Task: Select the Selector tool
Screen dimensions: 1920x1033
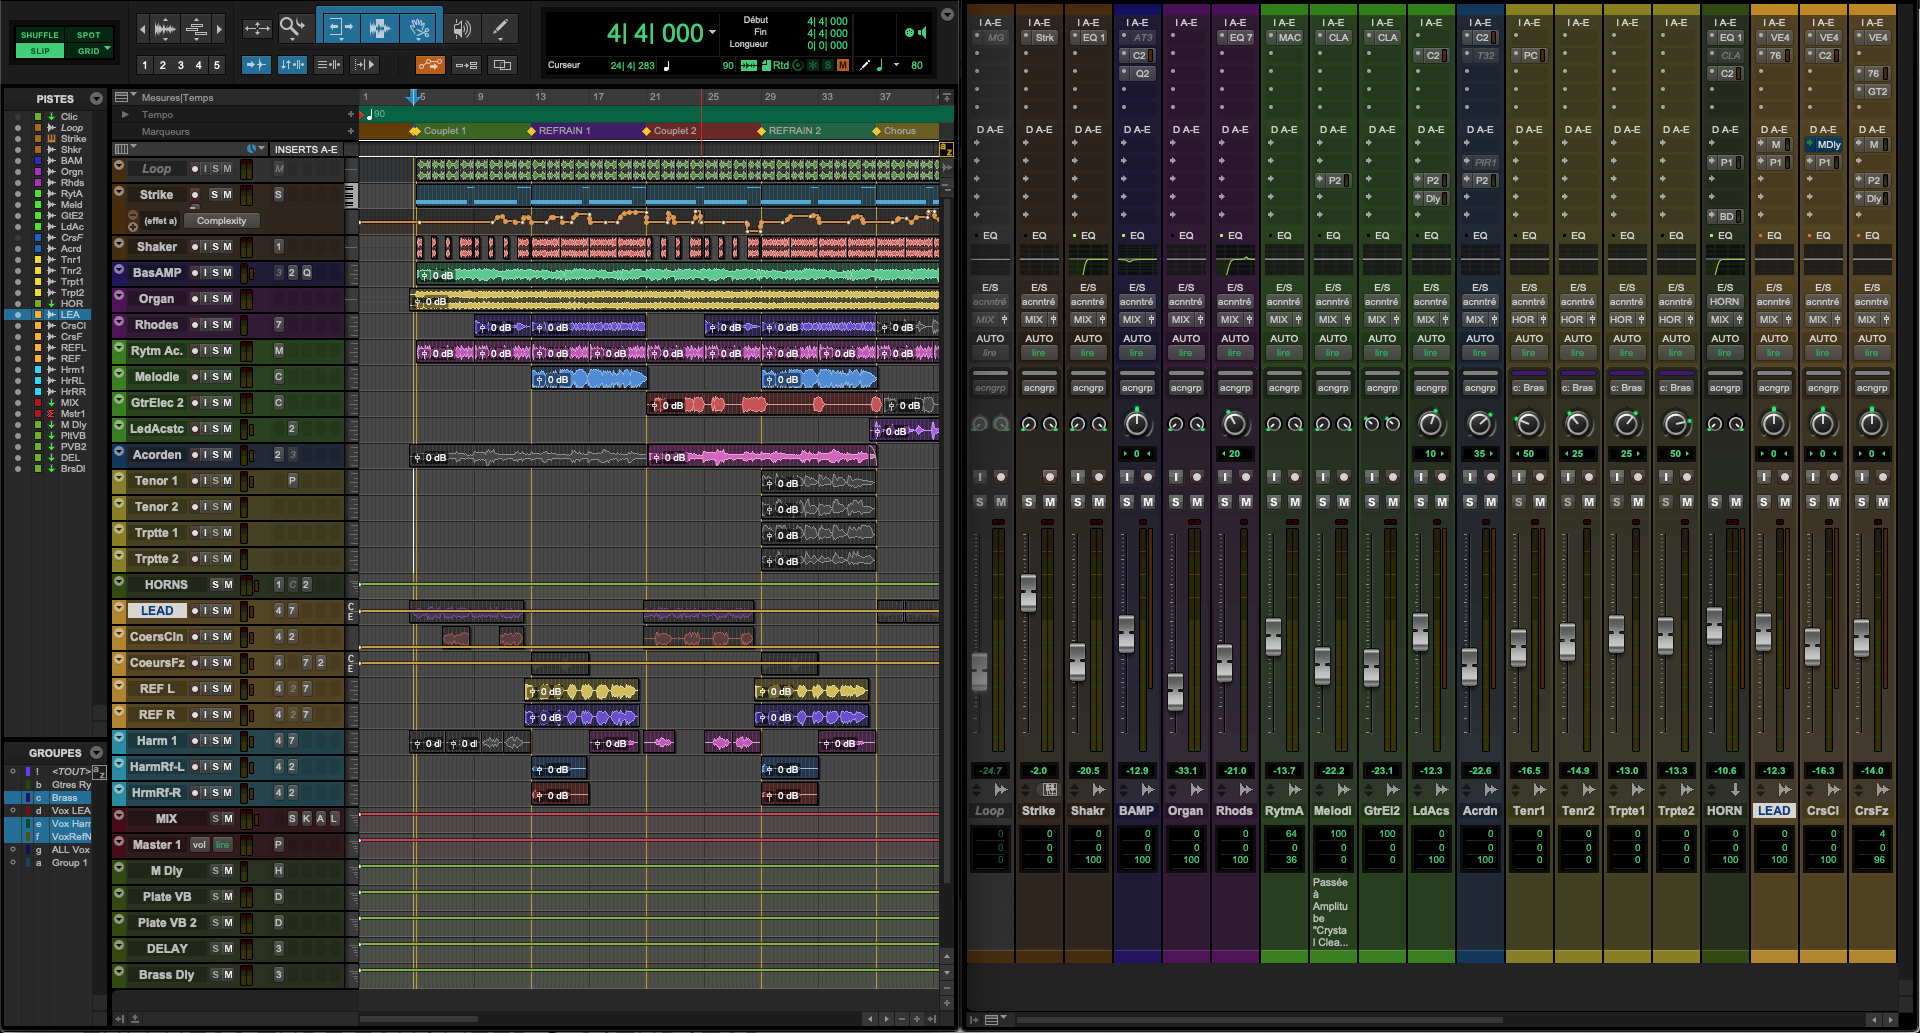Action: pyautogui.click(x=380, y=29)
